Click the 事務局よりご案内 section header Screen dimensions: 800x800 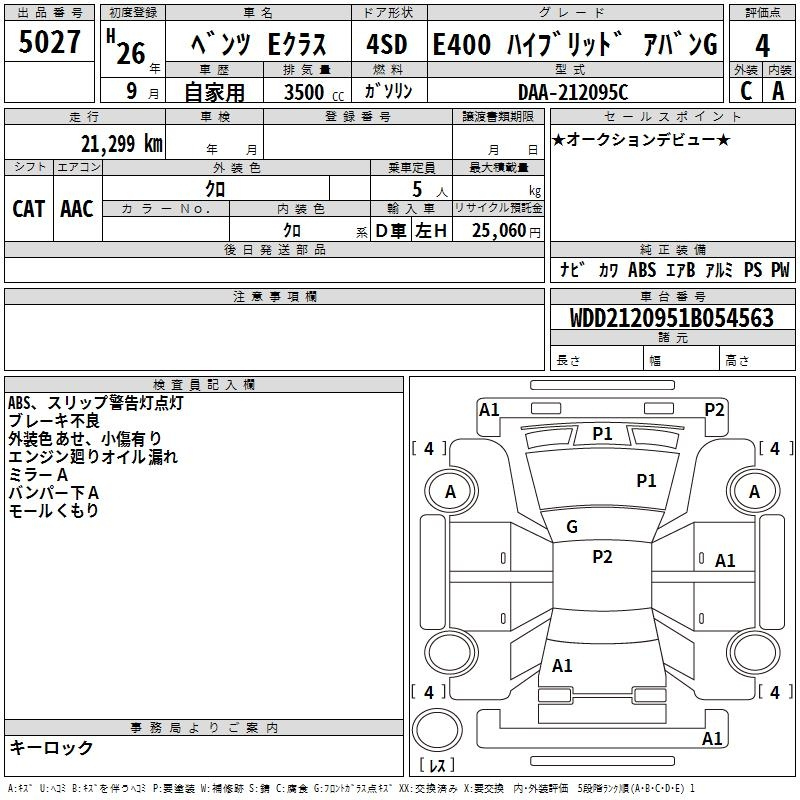click(x=204, y=728)
